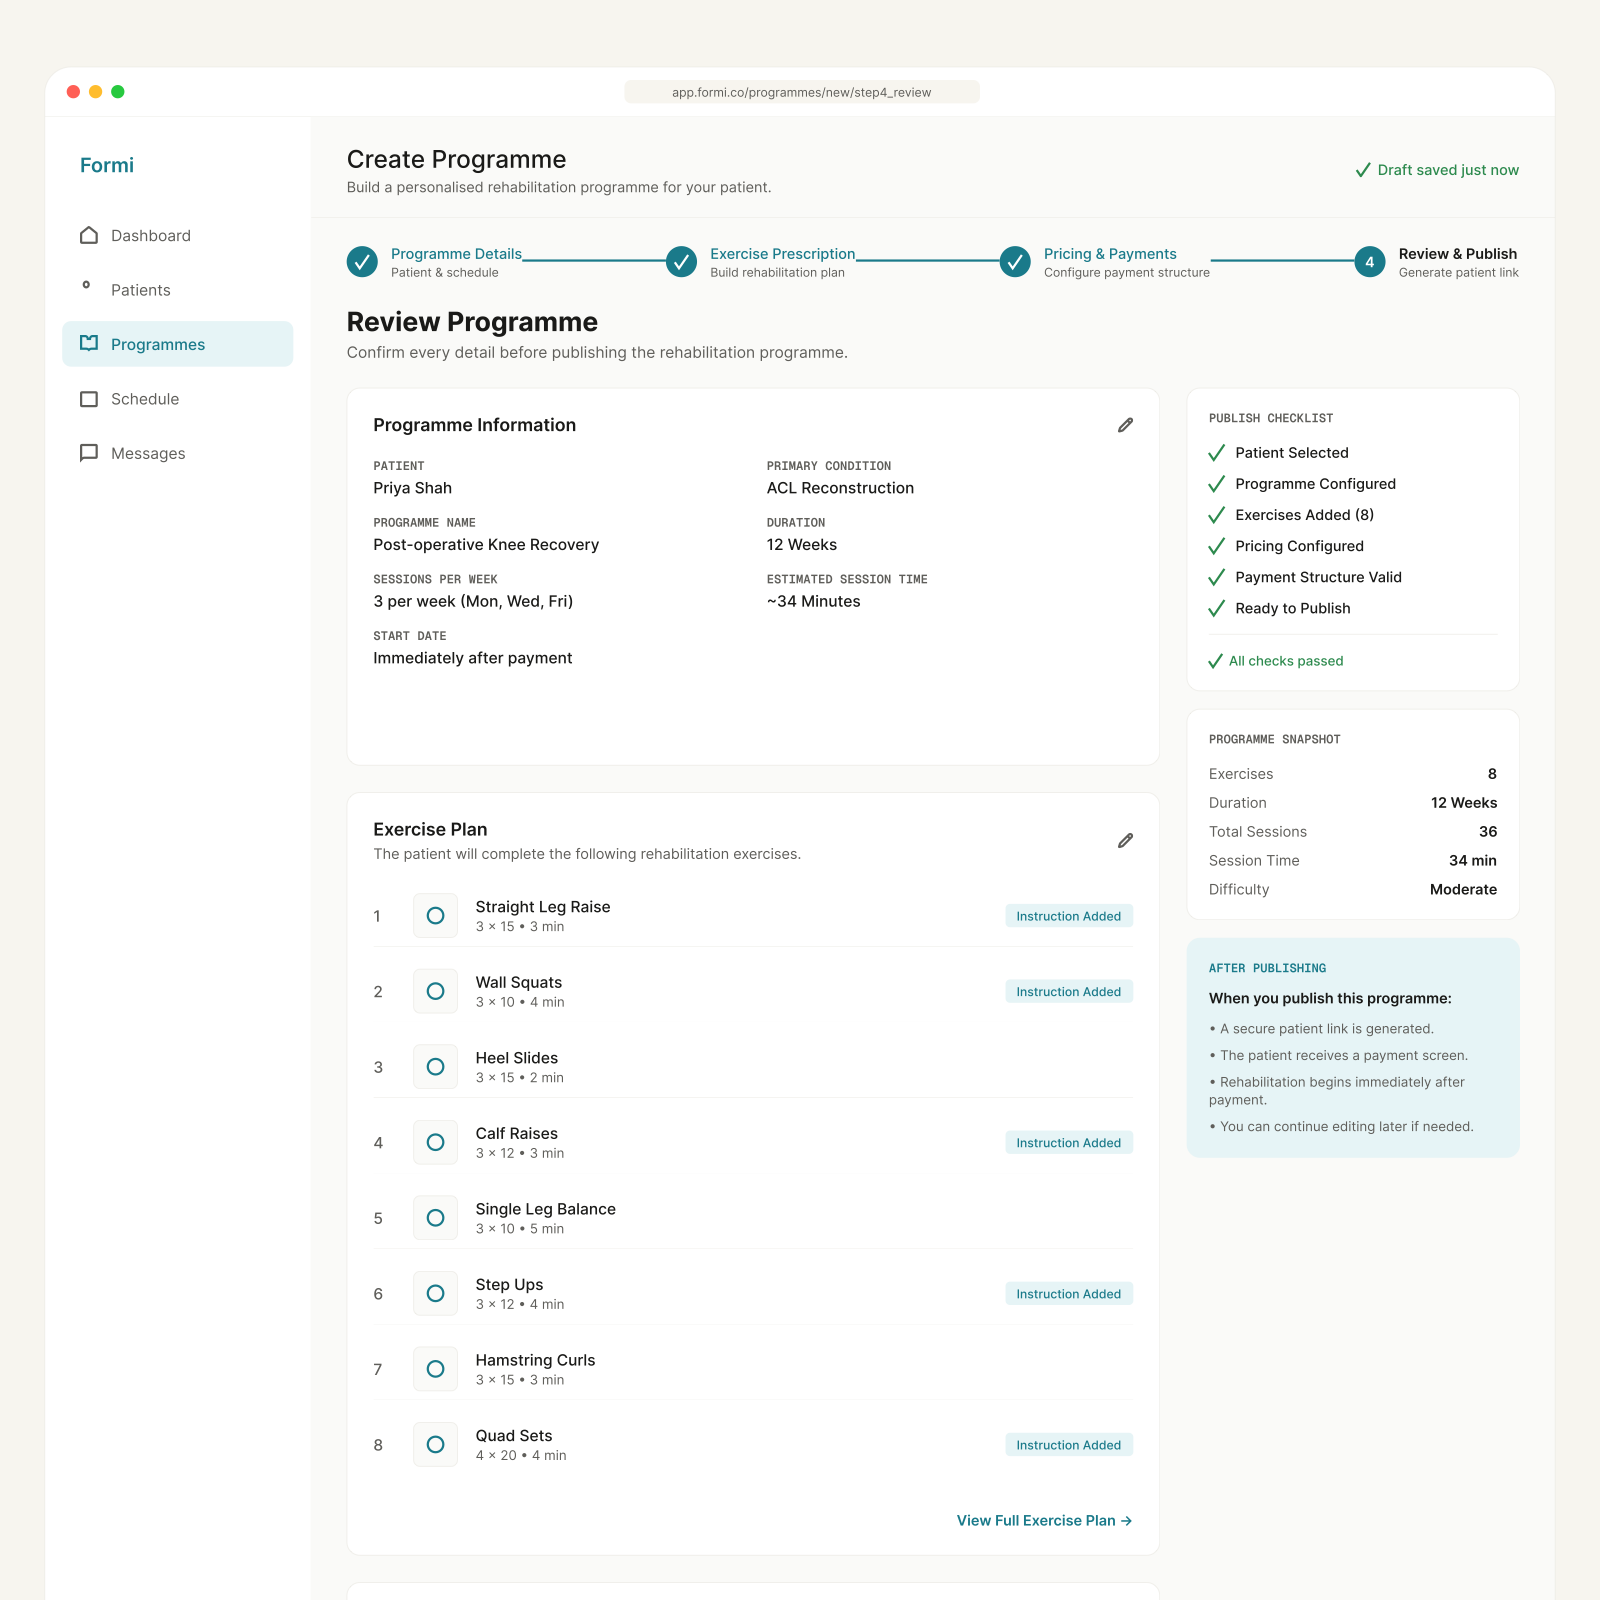1600x1600 pixels.
Task: Click the Hamstring Curls exercise icon
Action: [x=435, y=1369]
